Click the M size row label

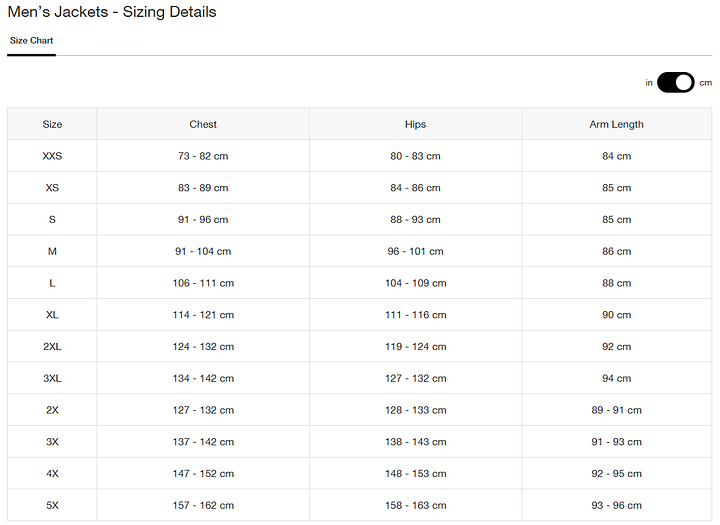coord(52,252)
